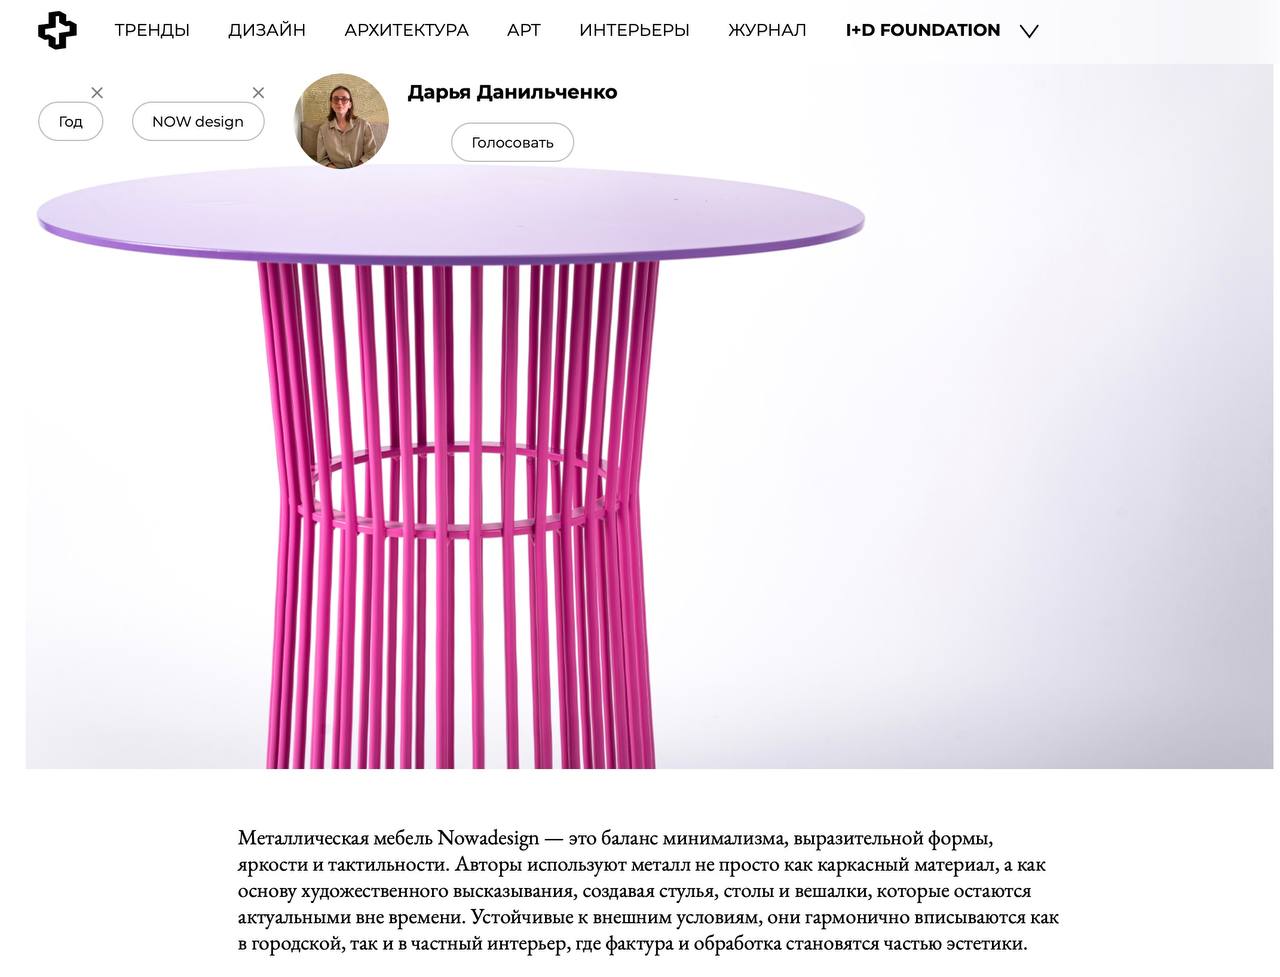
Task: Open the ДИЗАЙН section
Action: pyautogui.click(x=267, y=30)
